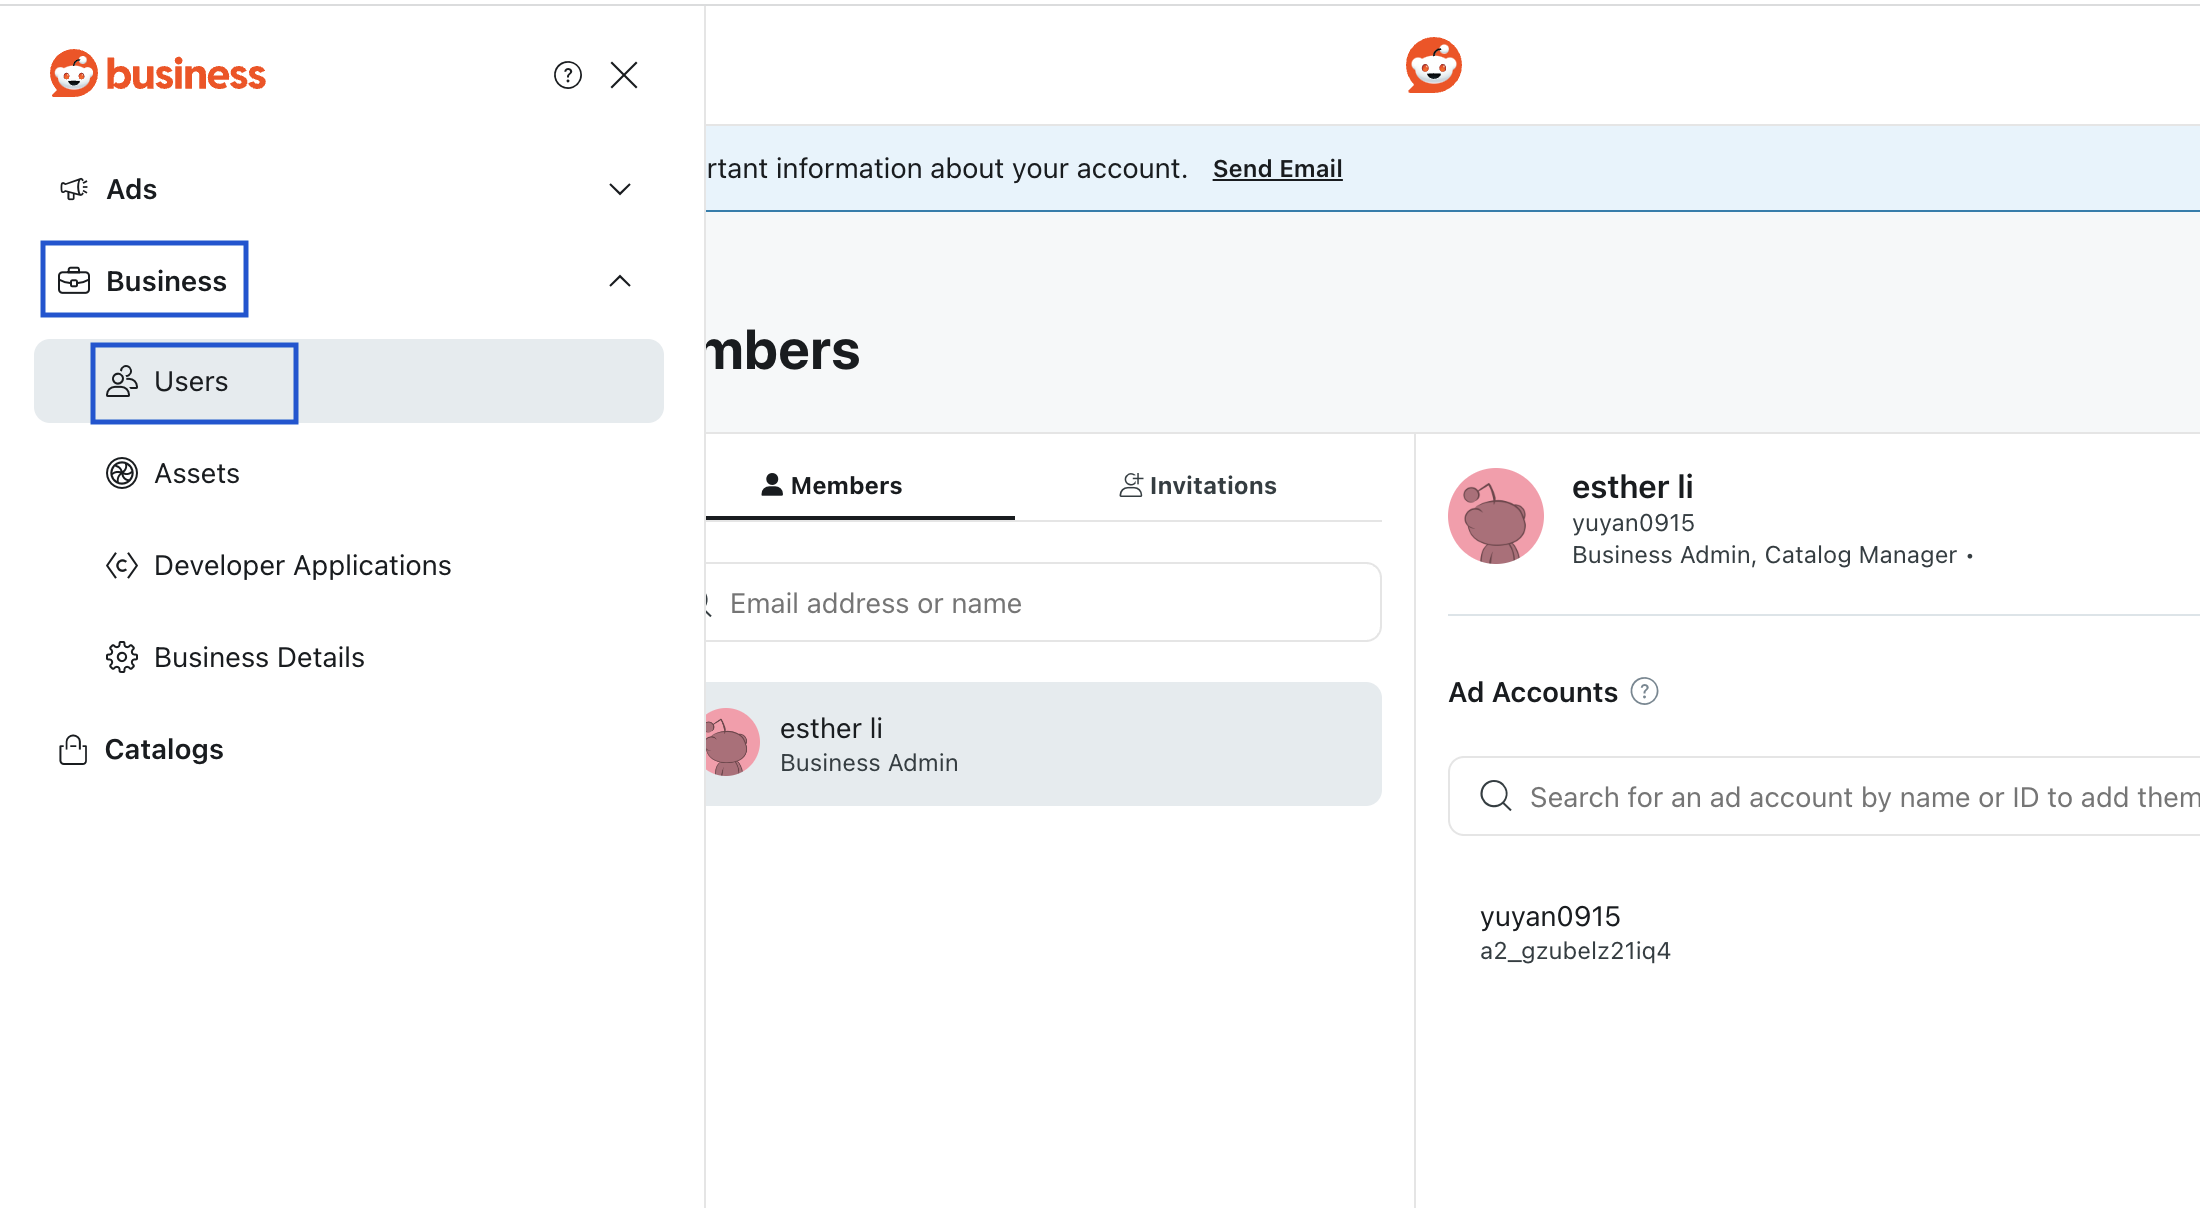Select esther li in the members list
Image resolution: width=2200 pixels, height=1208 pixels.
pos(1043,744)
